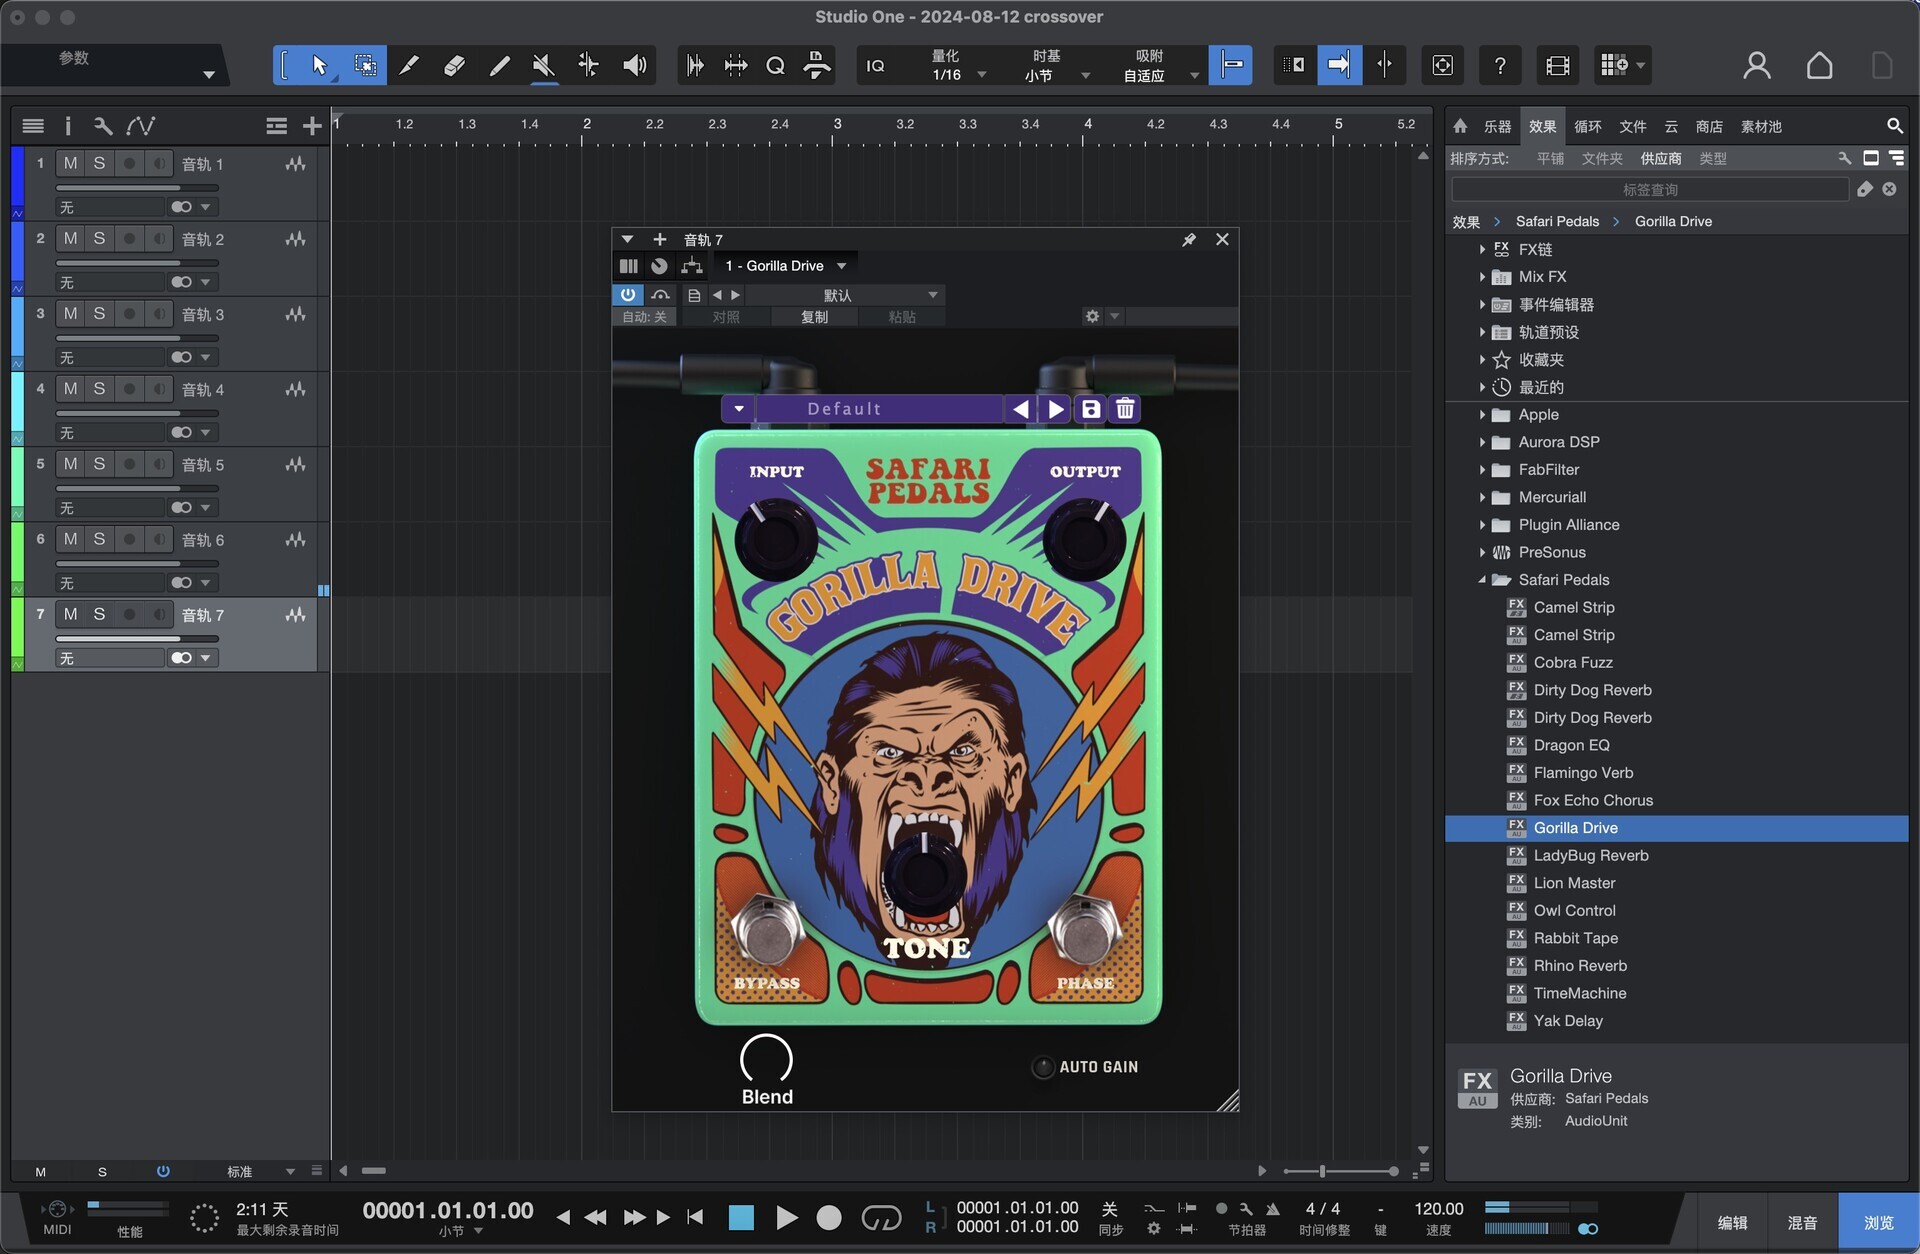This screenshot has width=1920, height=1254.
Task: Select FabFilter from plugin list
Action: tap(1549, 469)
